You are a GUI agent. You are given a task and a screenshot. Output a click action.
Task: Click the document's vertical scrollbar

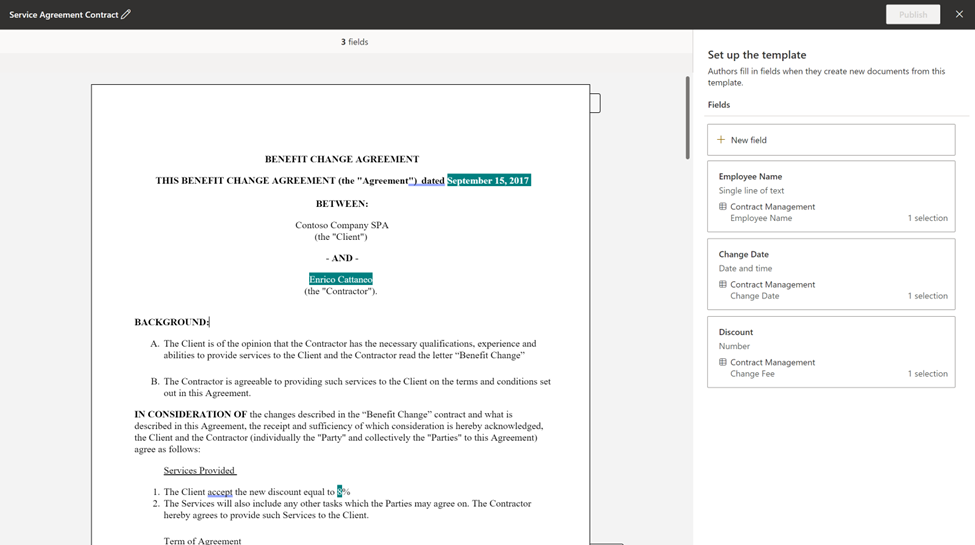[x=687, y=117]
